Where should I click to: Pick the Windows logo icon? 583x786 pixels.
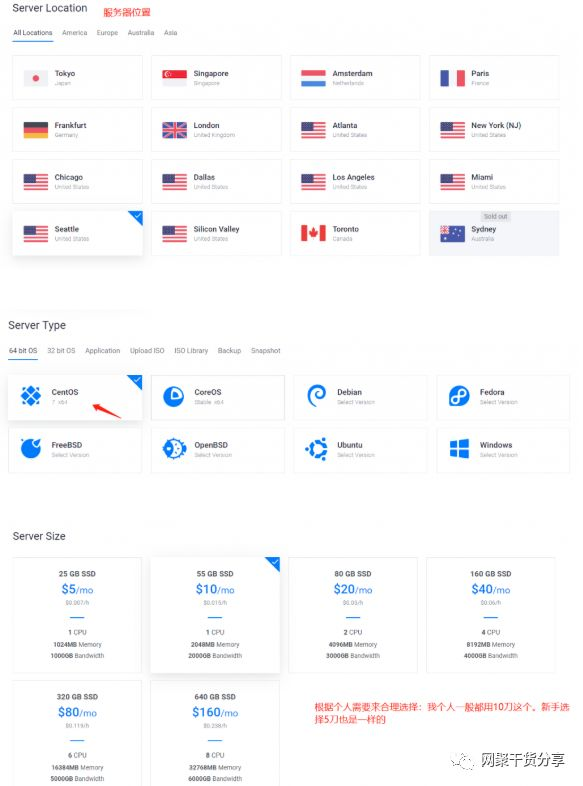(459, 449)
